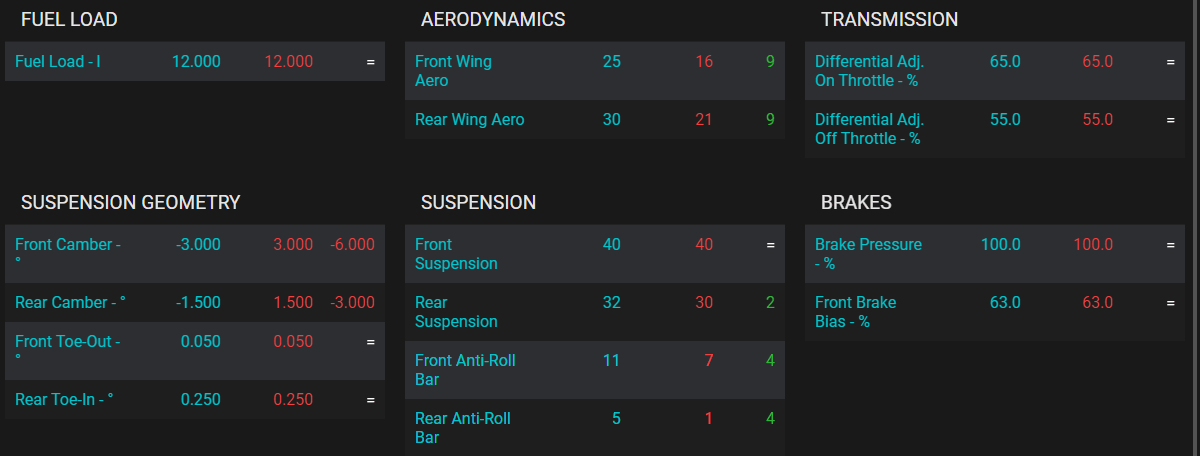Click the Transmission section heading
The height and width of the screenshot is (456, 1200).
click(889, 19)
